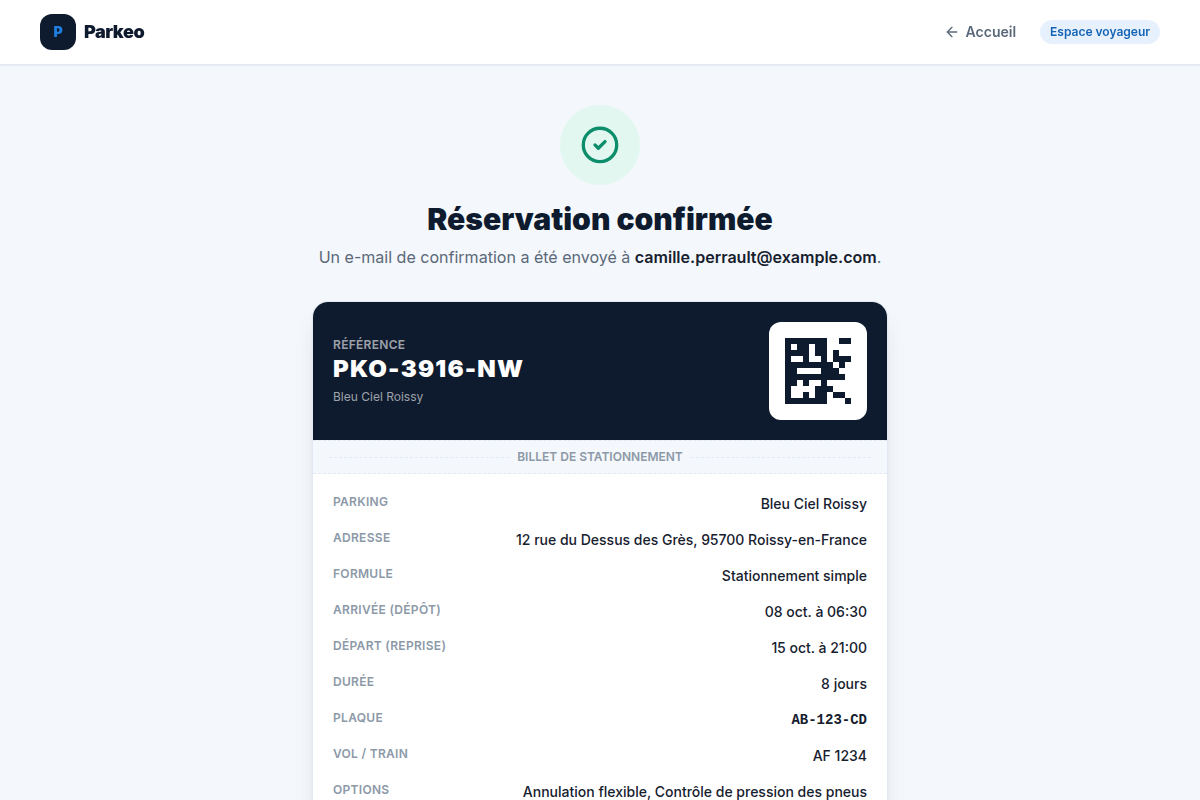Click the OPTIONS row label
This screenshot has width=1200, height=800.
tap(361, 790)
